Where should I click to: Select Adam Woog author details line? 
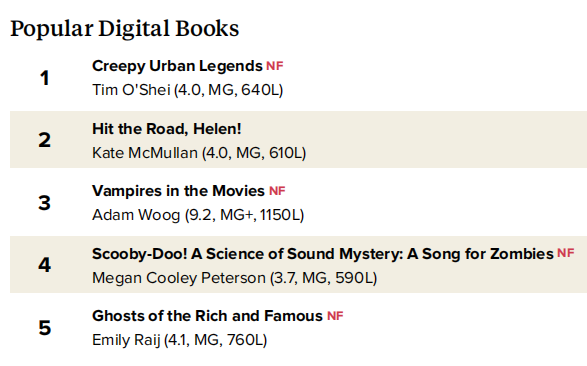tap(198, 215)
